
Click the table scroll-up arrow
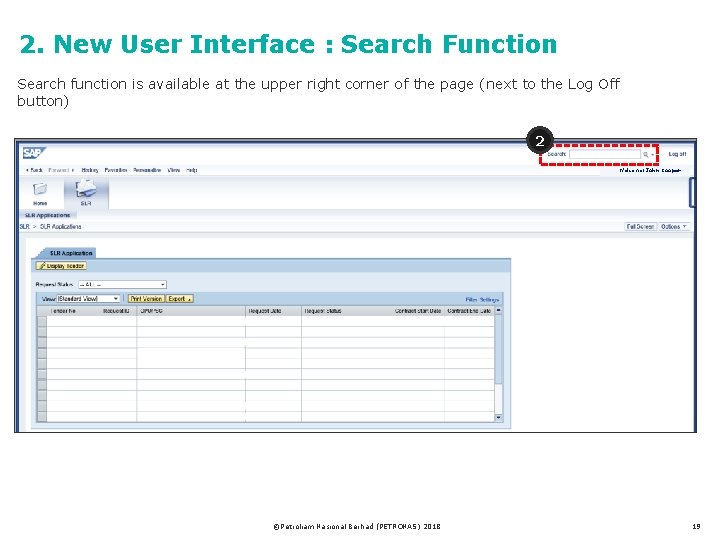tap(499, 311)
